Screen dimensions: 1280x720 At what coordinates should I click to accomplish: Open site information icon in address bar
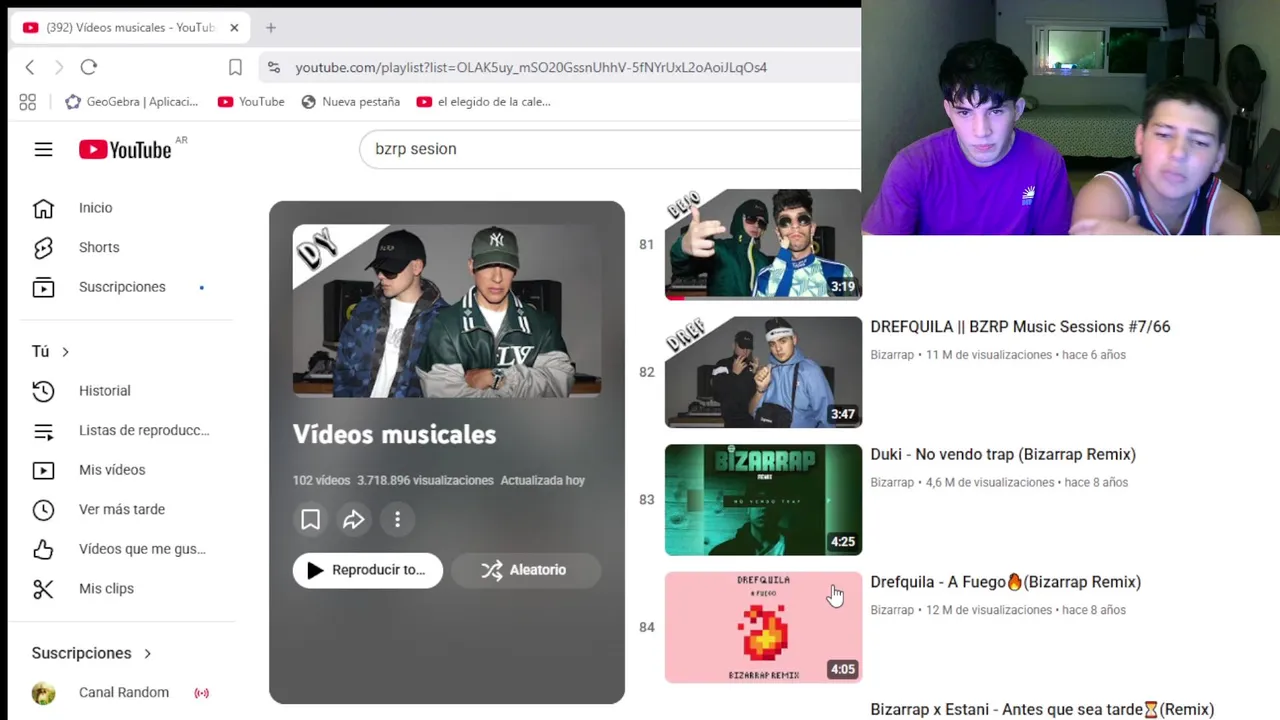[273, 67]
